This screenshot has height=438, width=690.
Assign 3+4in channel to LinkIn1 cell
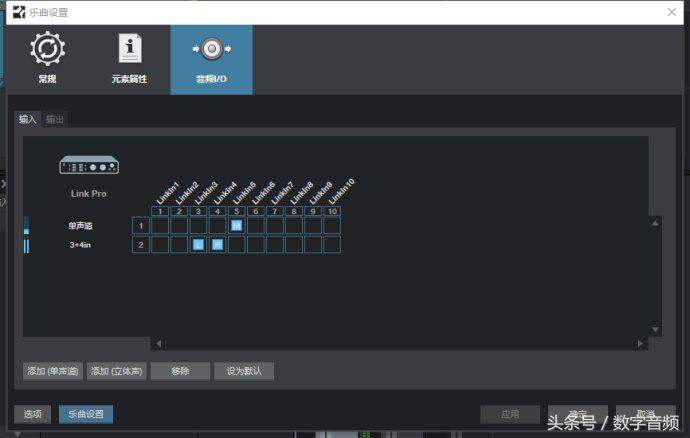coord(160,245)
